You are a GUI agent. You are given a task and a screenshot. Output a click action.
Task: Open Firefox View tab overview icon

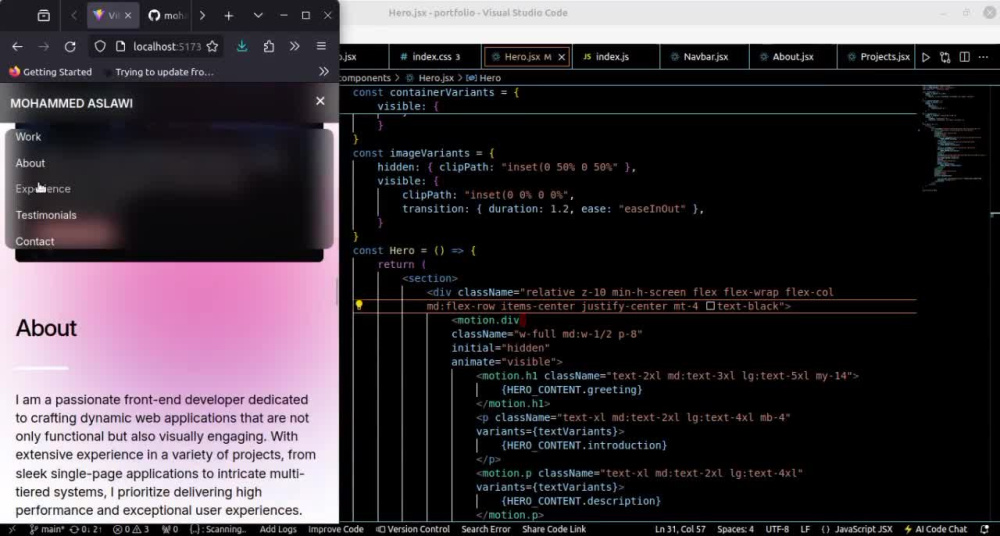pyautogui.click(x=43, y=15)
